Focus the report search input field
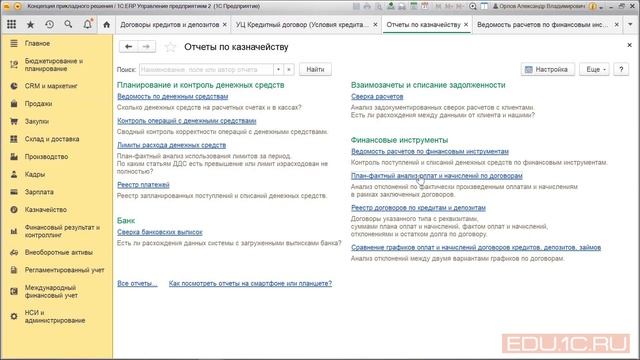Viewport: 640px width, 360px height. click(206, 69)
